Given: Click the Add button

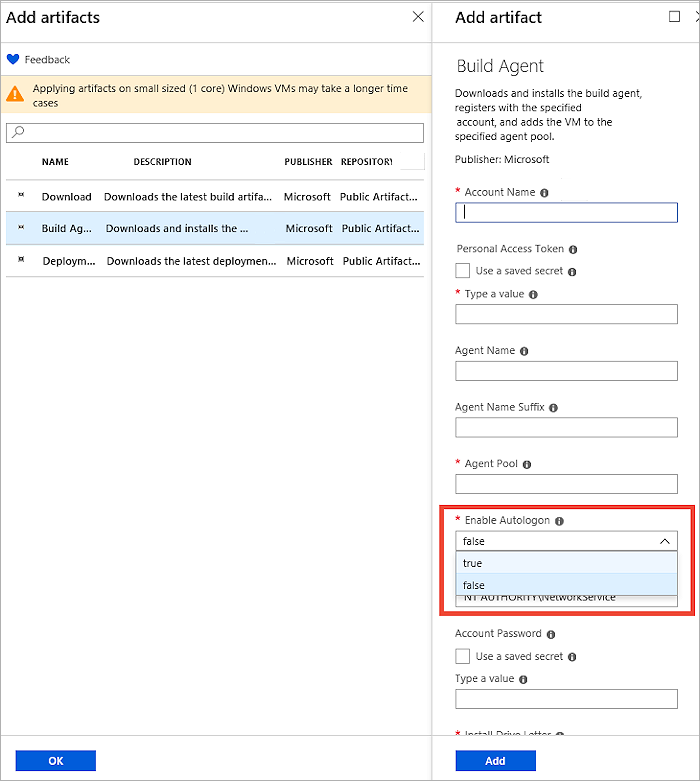Looking at the screenshot, I should click(x=495, y=761).
